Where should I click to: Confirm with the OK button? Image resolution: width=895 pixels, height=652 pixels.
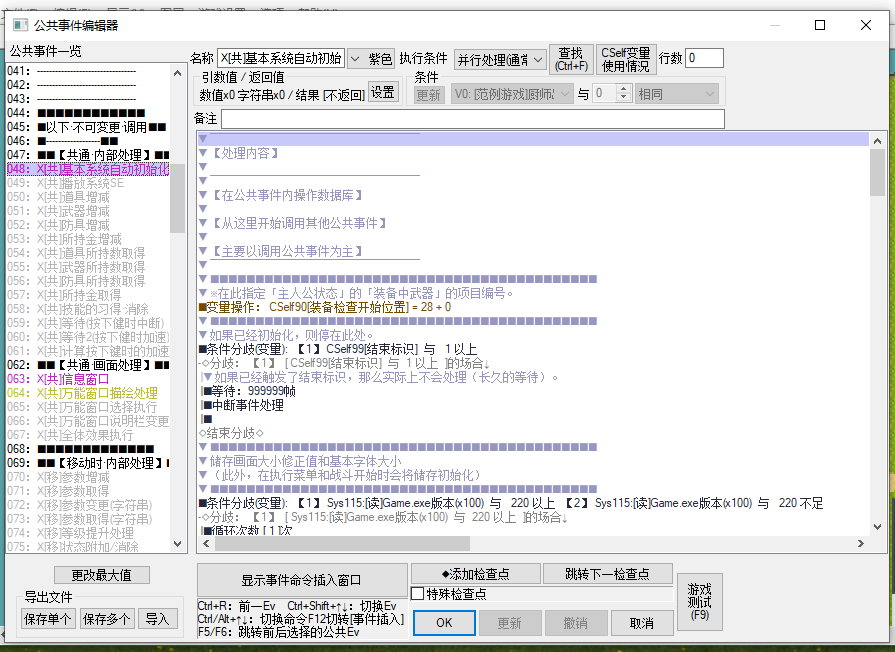tap(444, 623)
